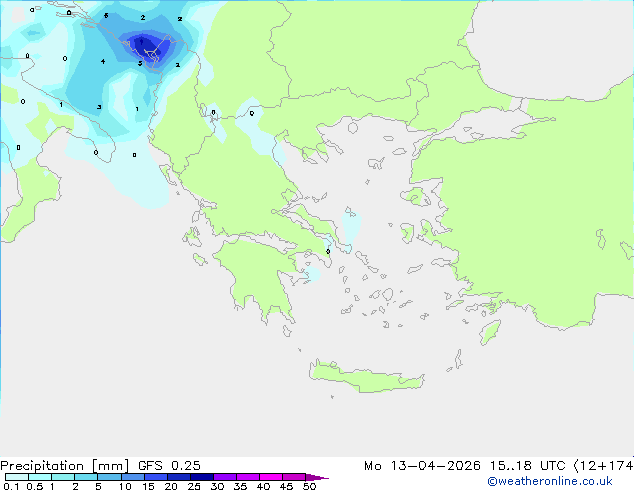Click the "20" legend scale value

tap(171, 486)
